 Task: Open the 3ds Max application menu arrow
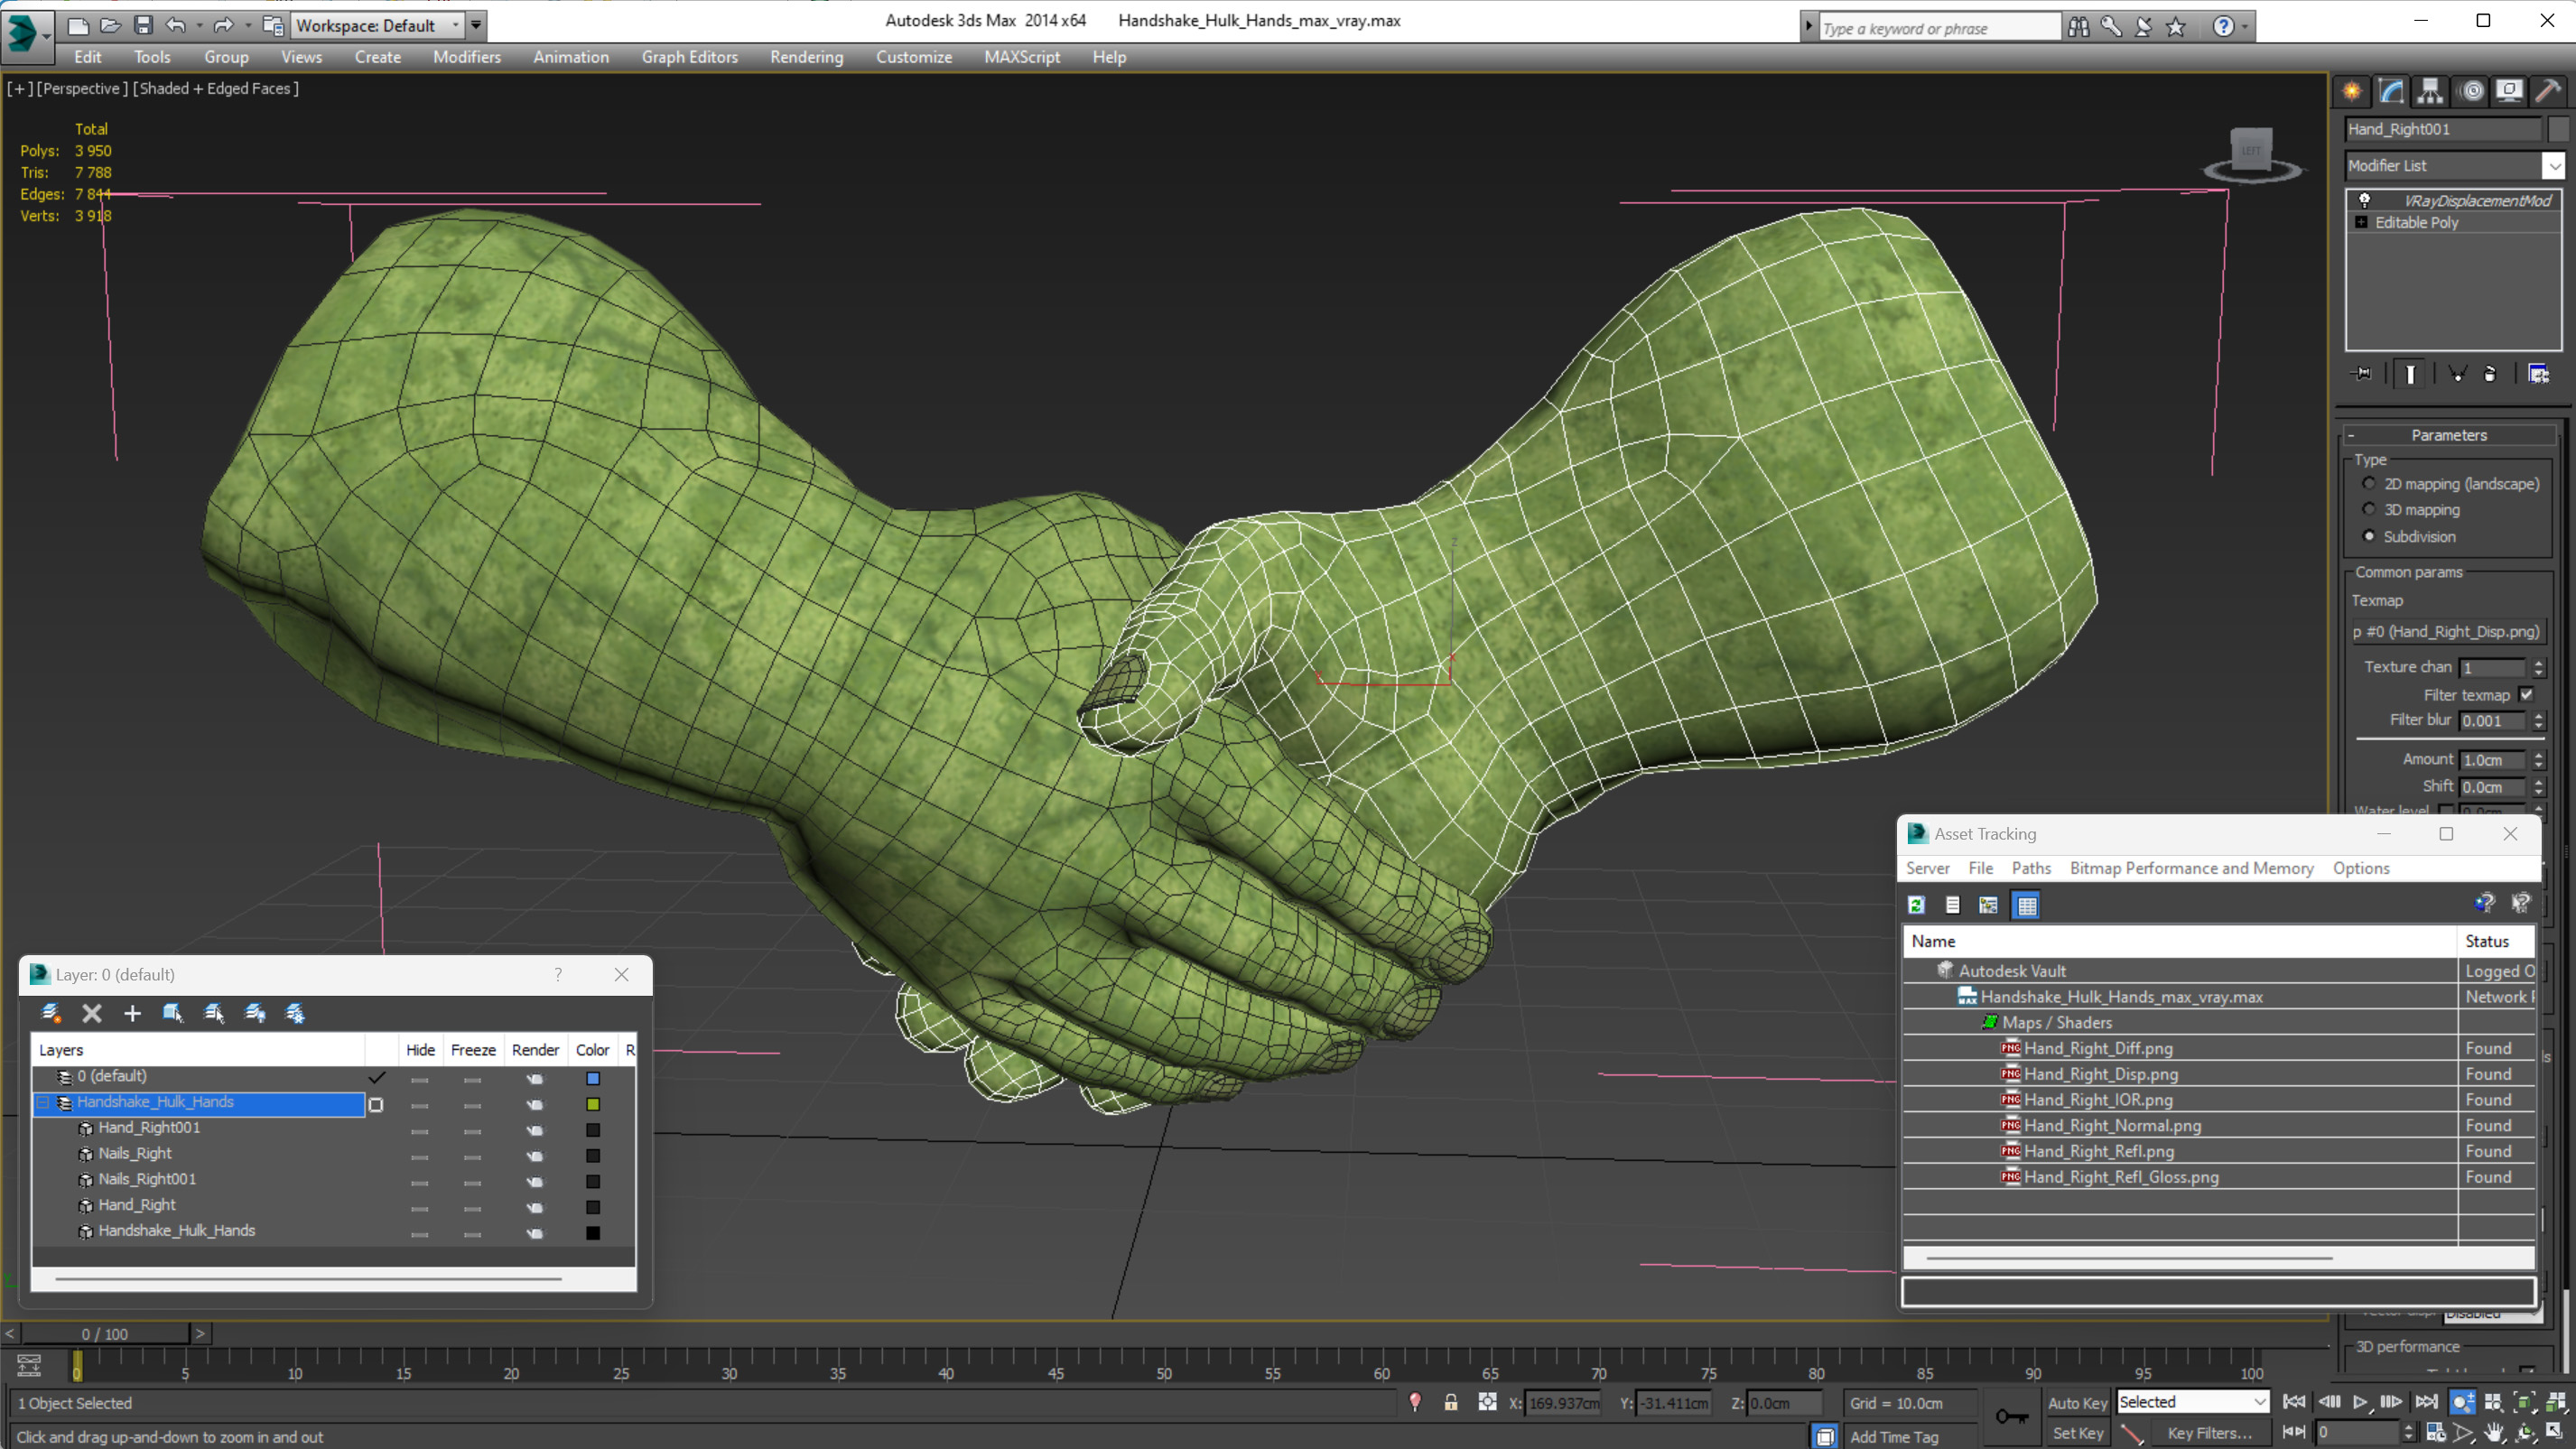tap(46, 35)
